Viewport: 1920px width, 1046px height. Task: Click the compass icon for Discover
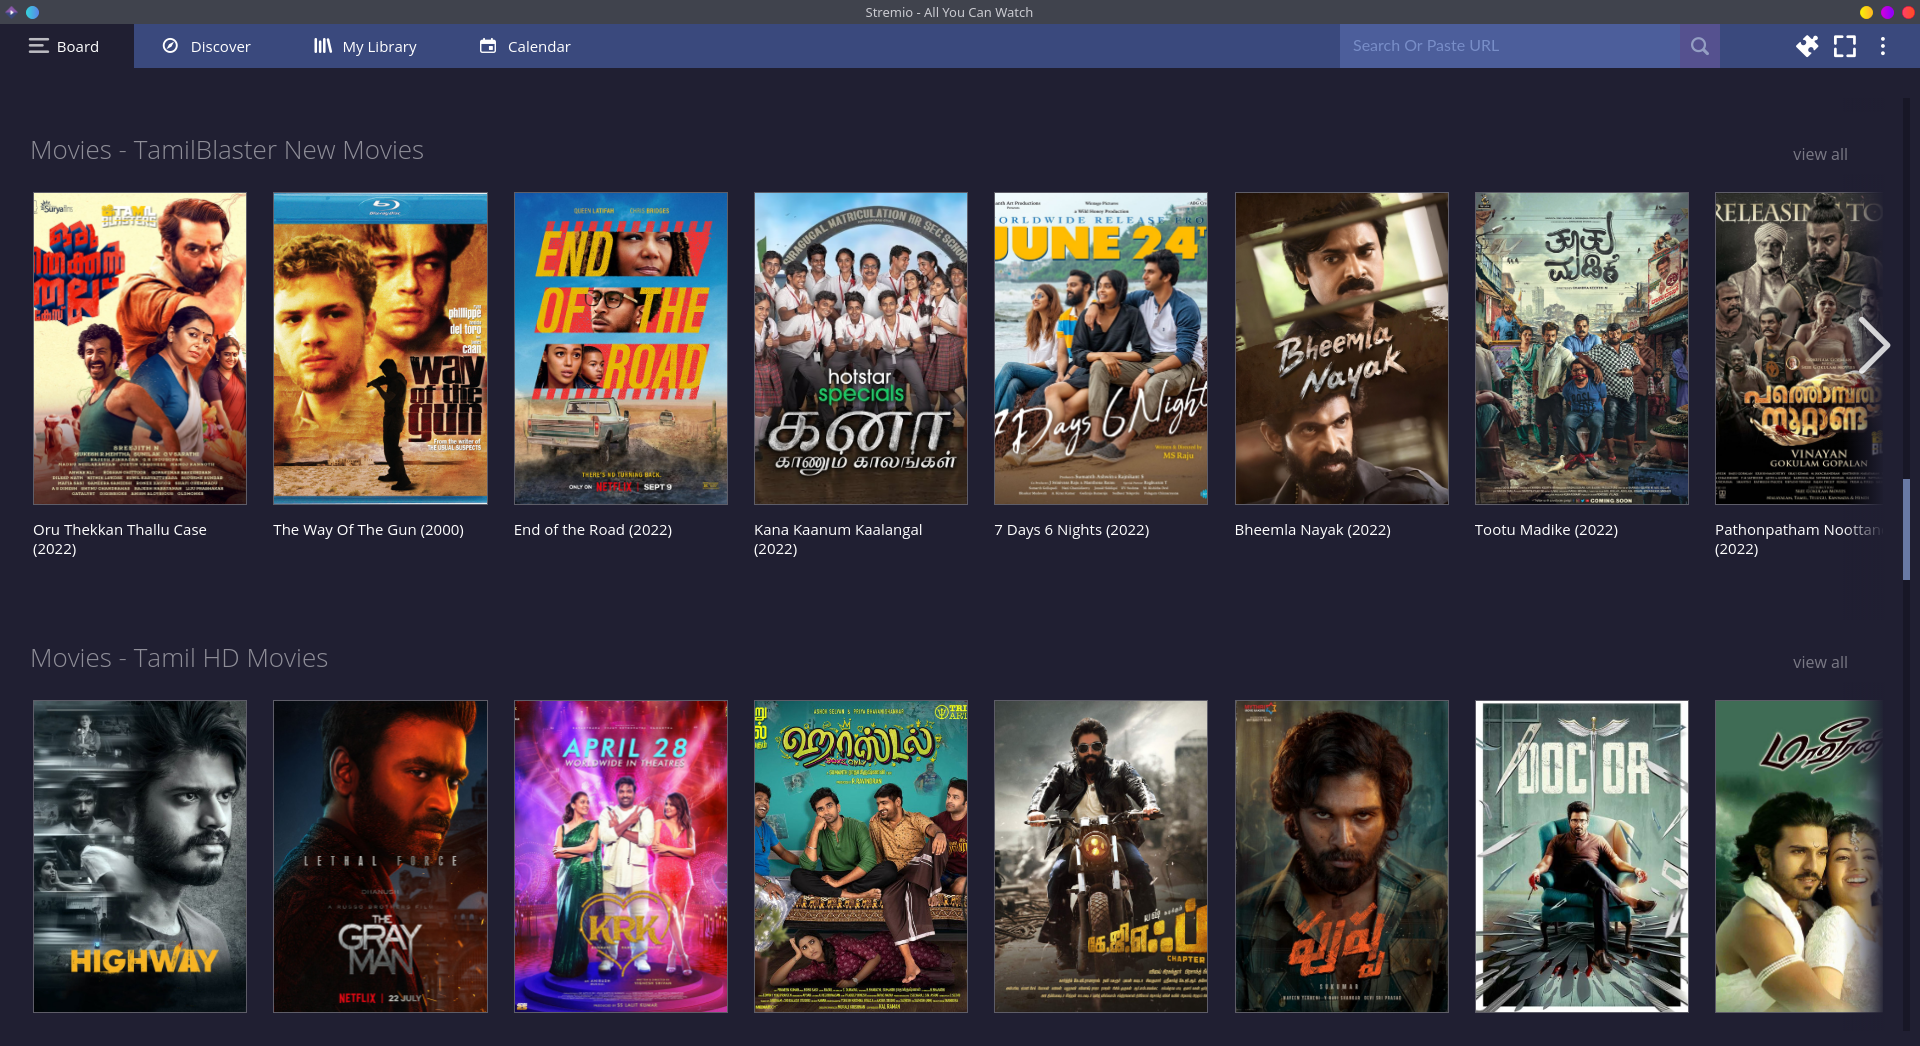pyautogui.click(x=170, y=46)
